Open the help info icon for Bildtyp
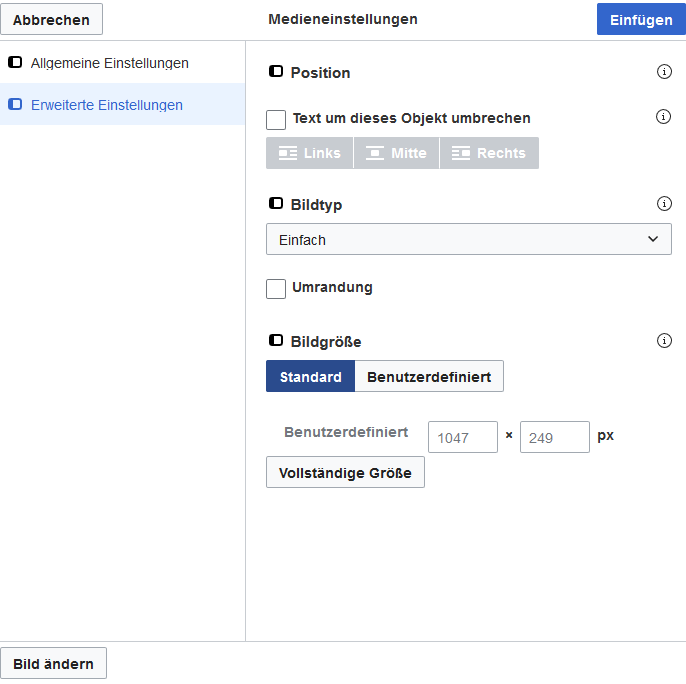The height and width of the screenshot is (684, 686). pyautogui.click(x=663, y=204)
